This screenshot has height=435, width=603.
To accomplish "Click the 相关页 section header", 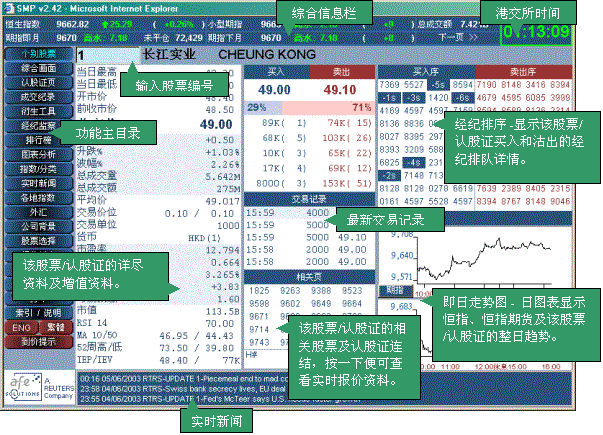I will [x=309, y=277].
